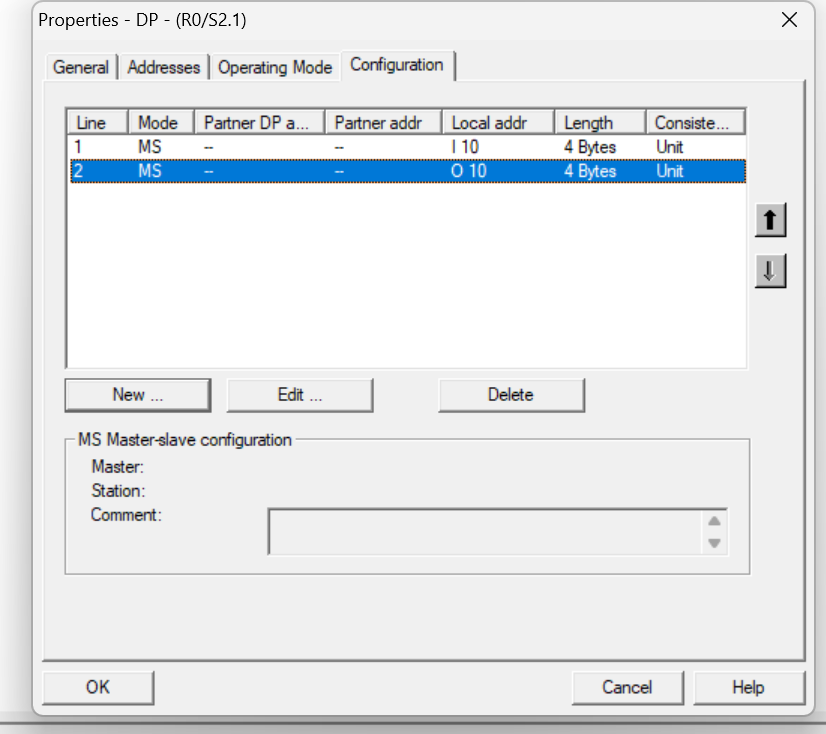This screenshot has width=826, height=734.
Task: Cancel the properties dialog
Action: coord(627,687)
